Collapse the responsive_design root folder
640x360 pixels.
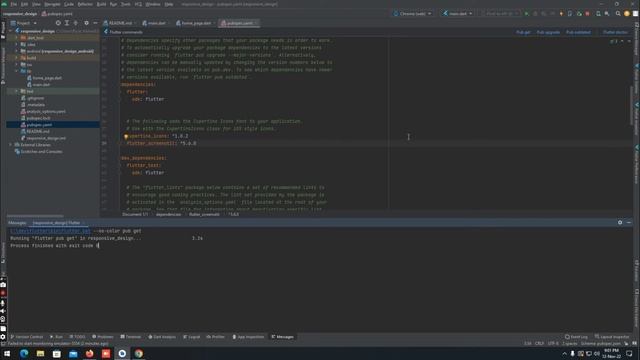coord(11,31)
